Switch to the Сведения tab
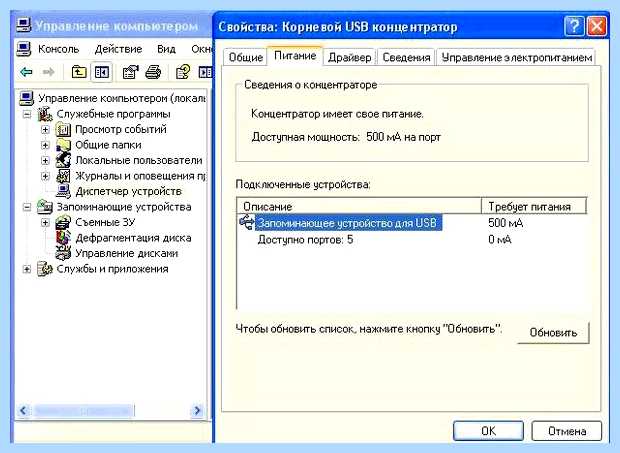Screen dimensions: 620x453 pos(406,58)
